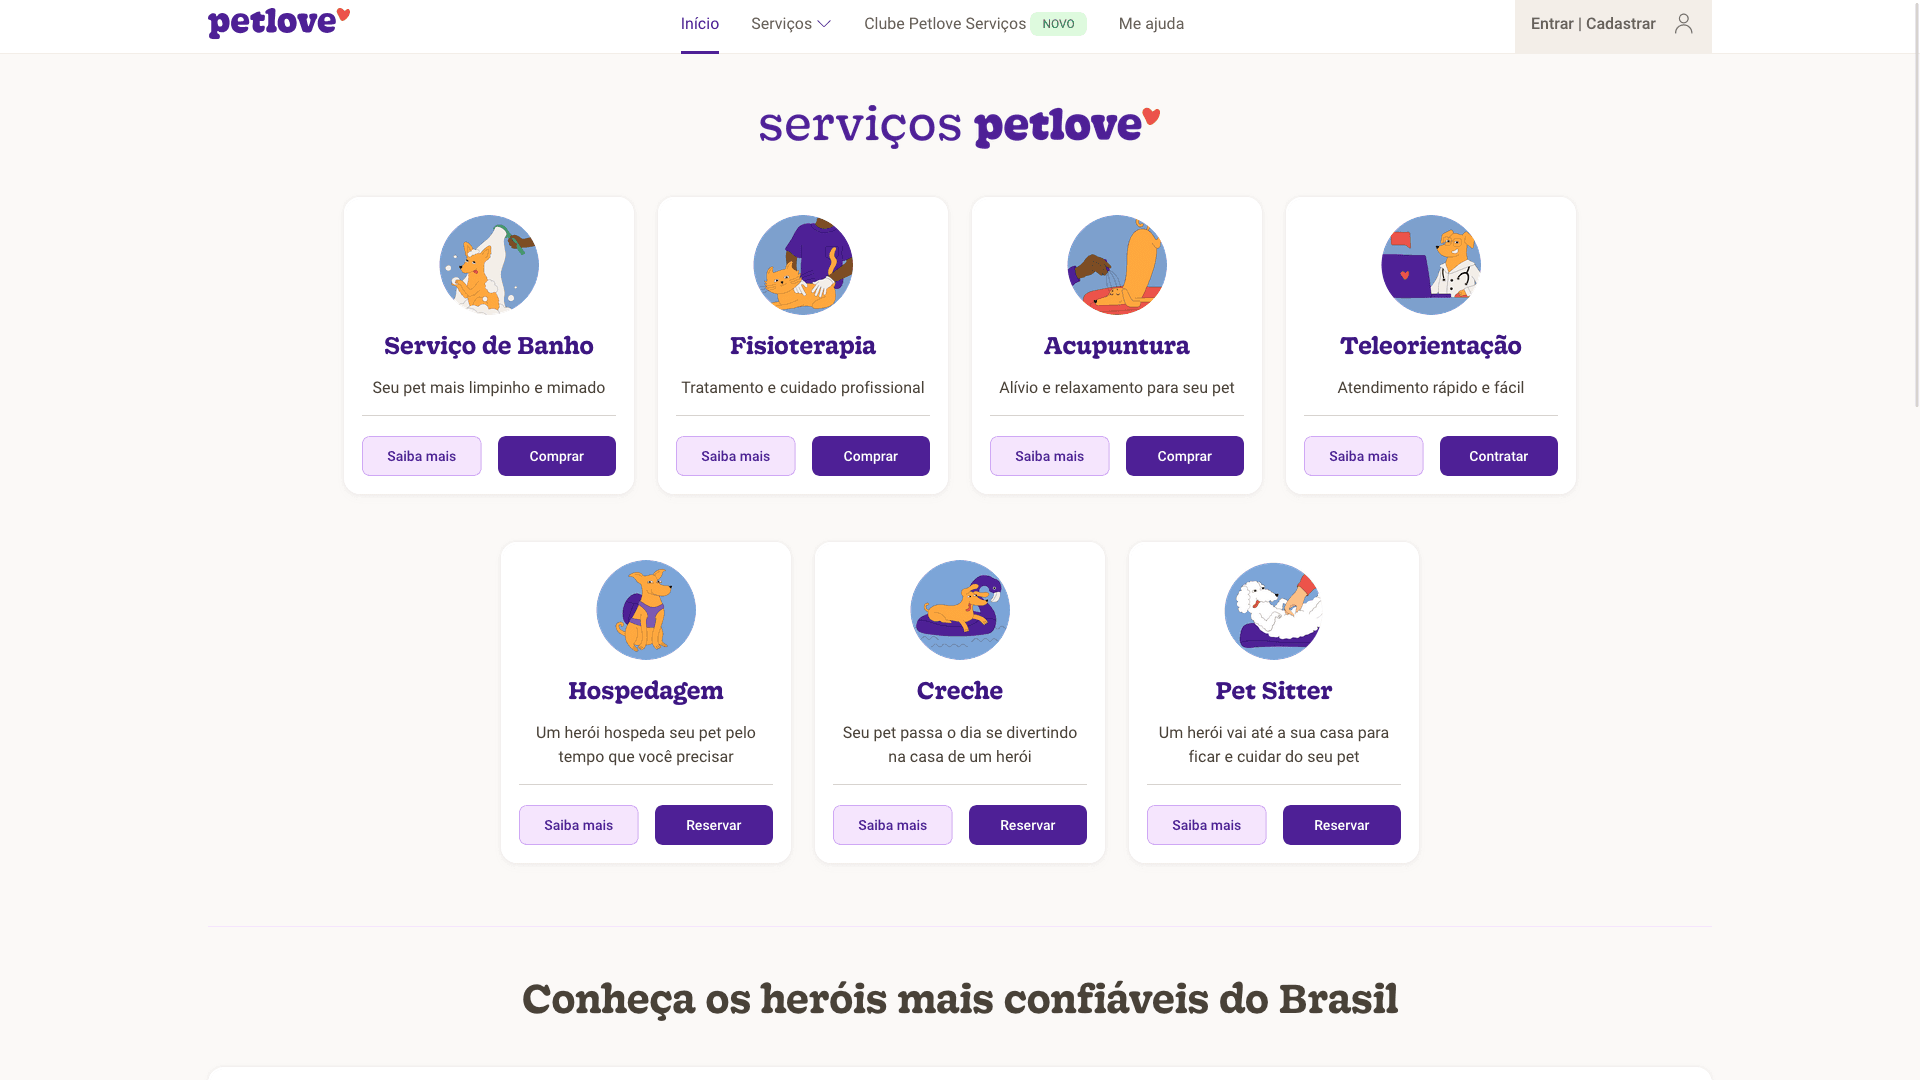
Task: Click the Creche swimming dog illustration
Action: [x=959, y=610]
